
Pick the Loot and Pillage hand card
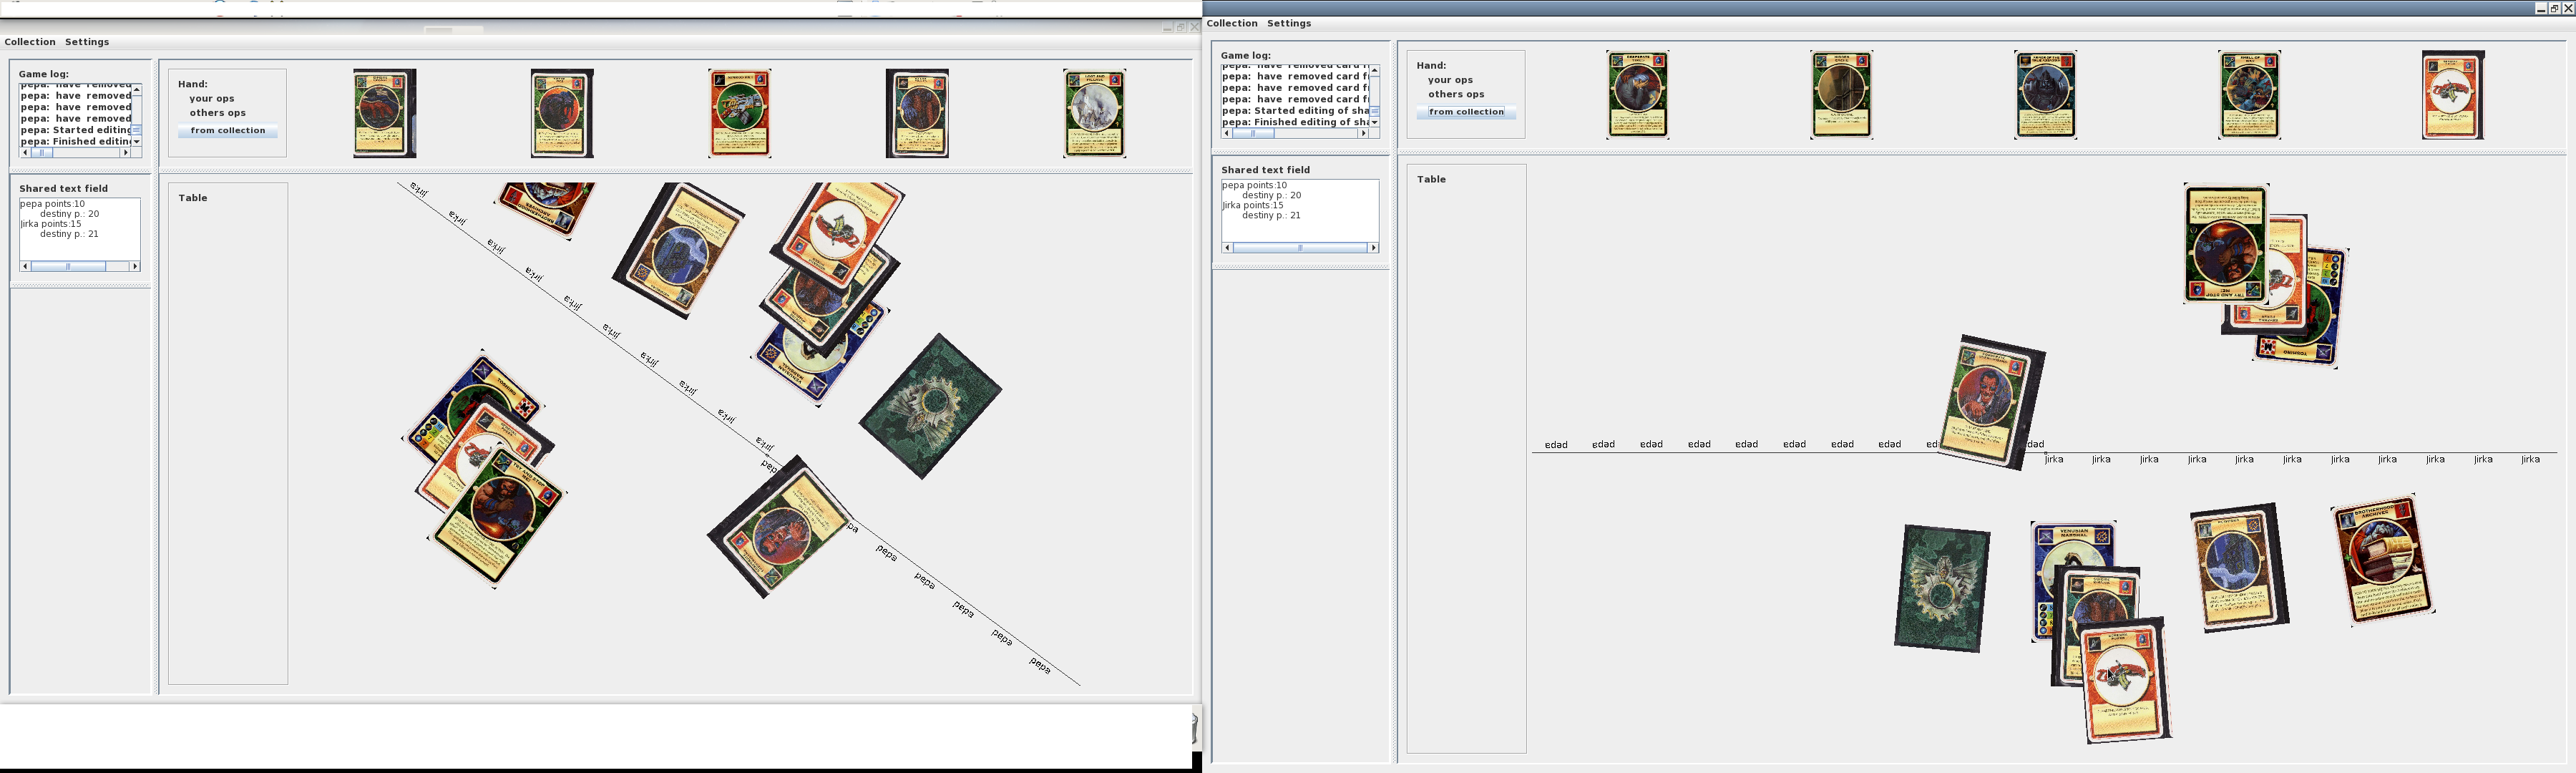click(1095, 113)
